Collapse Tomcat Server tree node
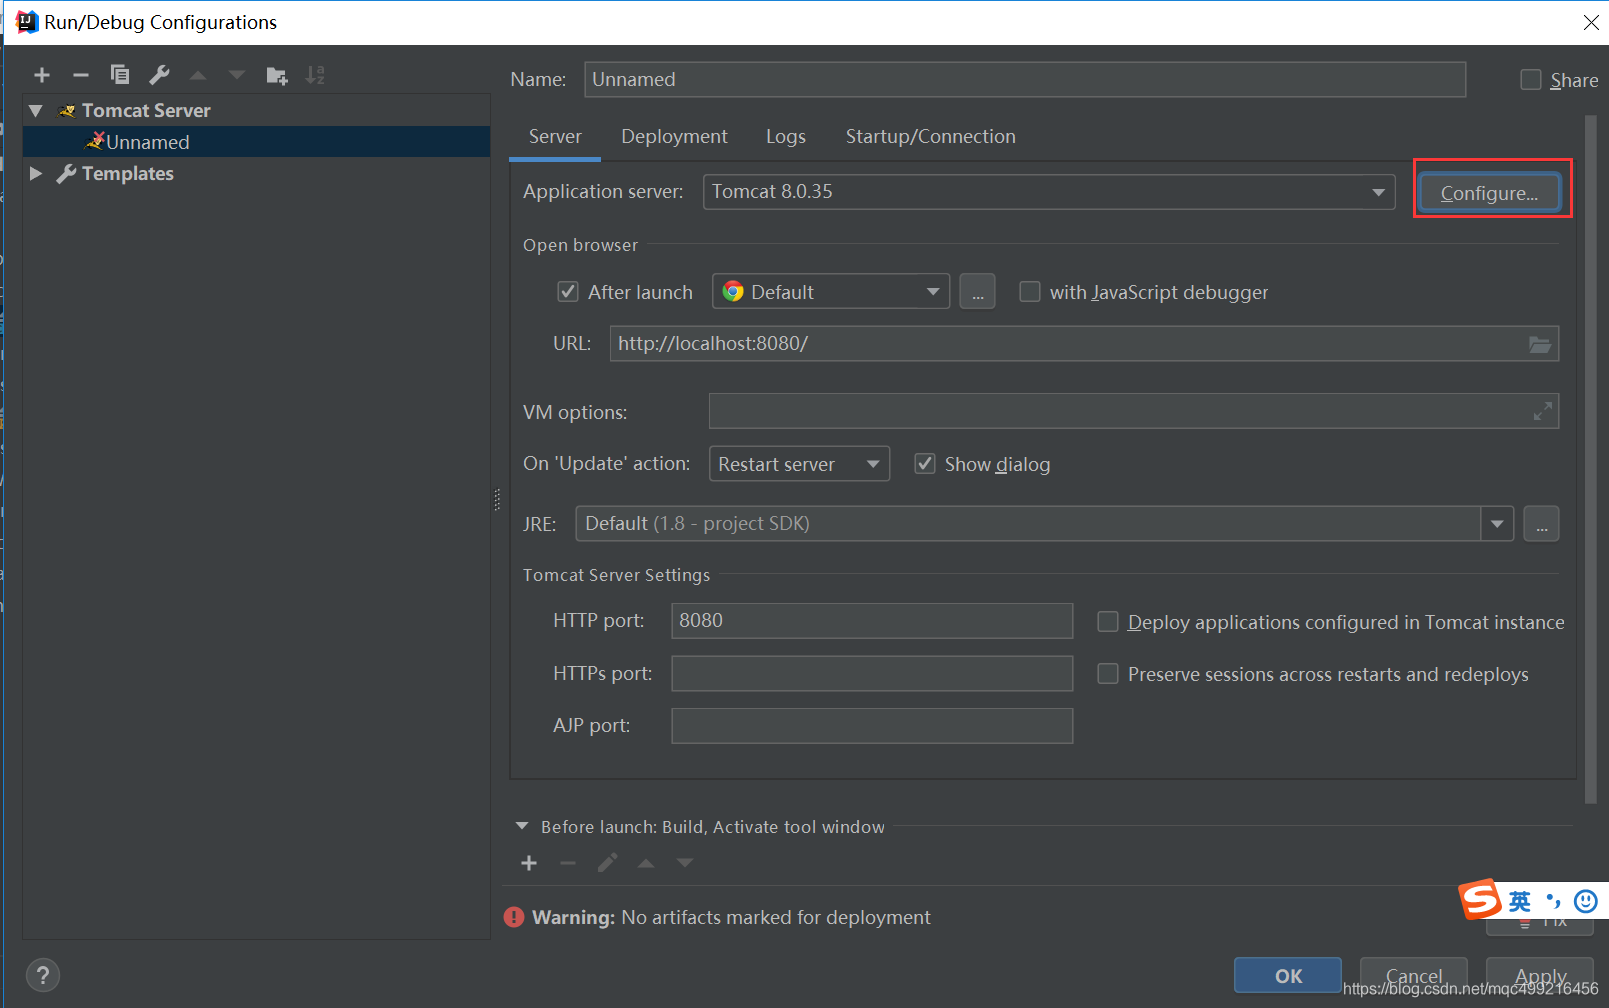Screen dimensions: 1609x1008 [36, 110]
